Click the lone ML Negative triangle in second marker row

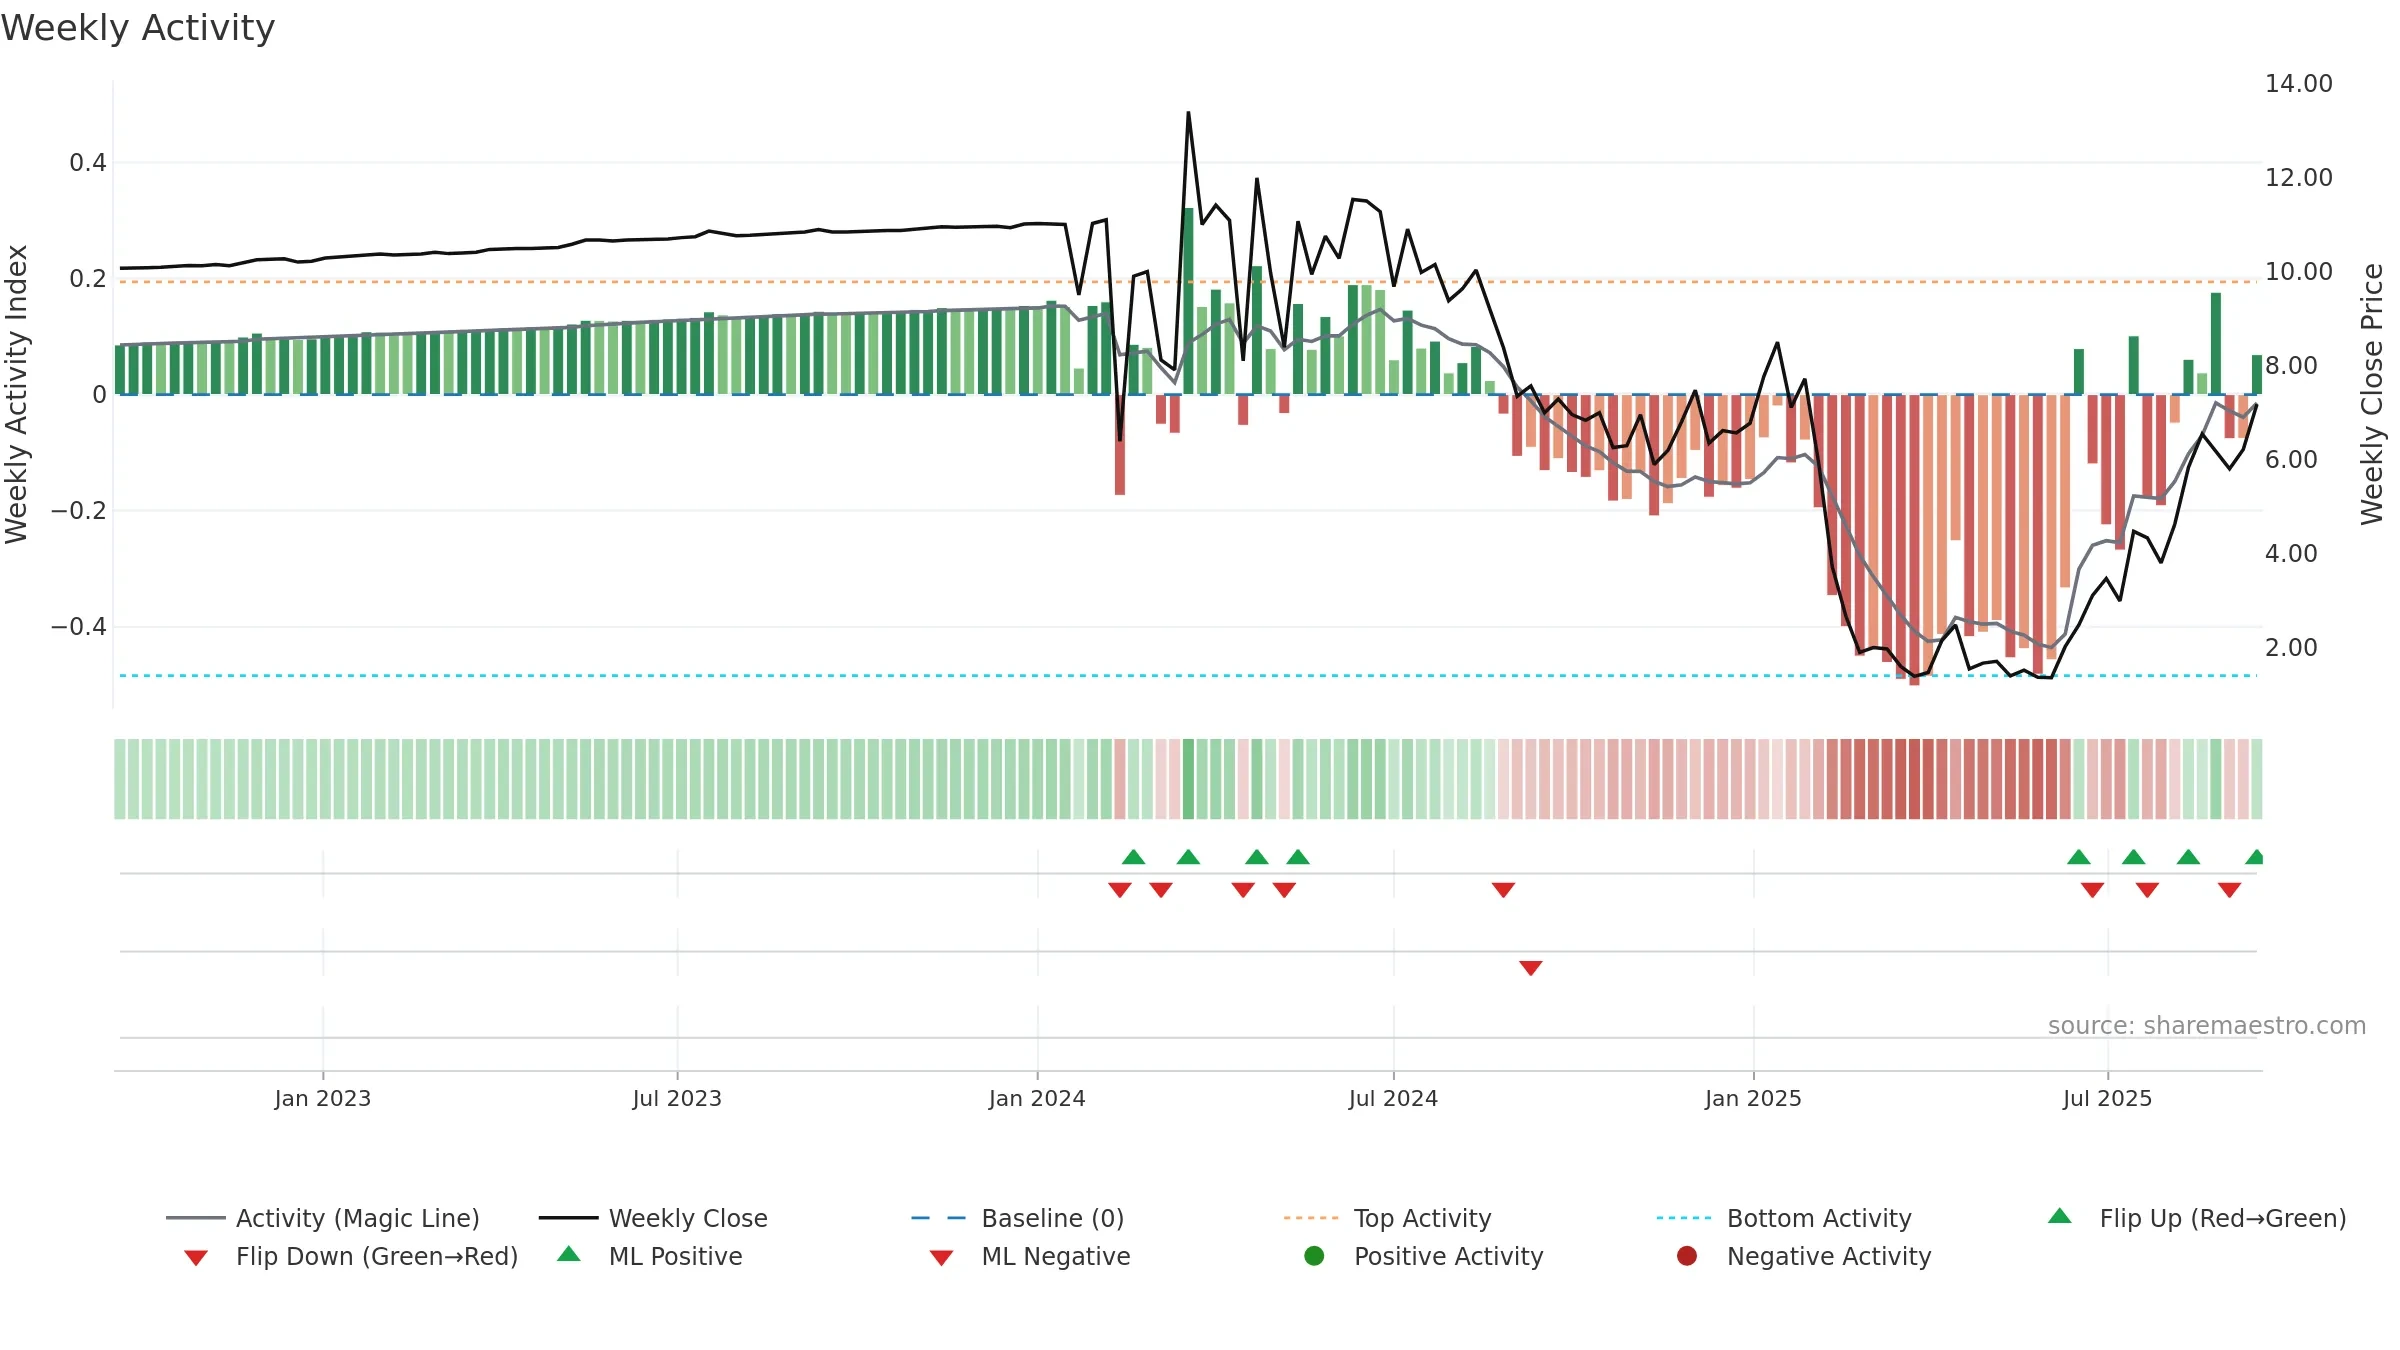[1530, 967]
